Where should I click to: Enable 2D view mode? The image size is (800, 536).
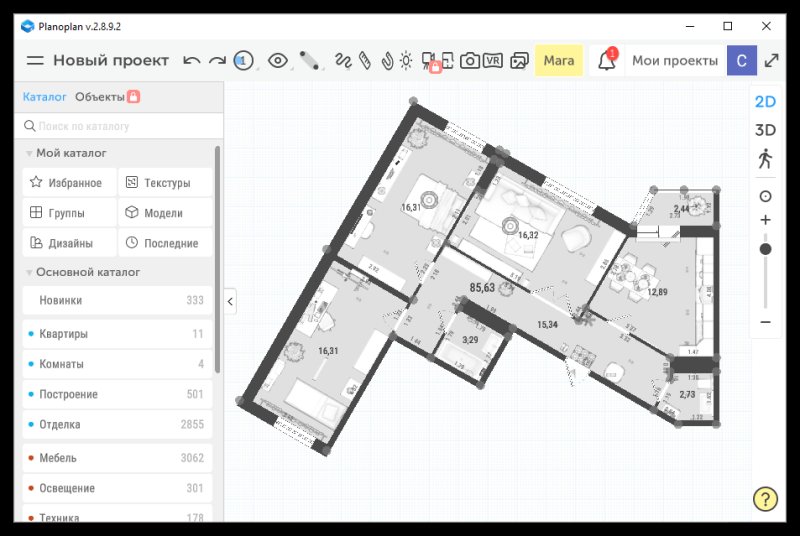point(765,101)
